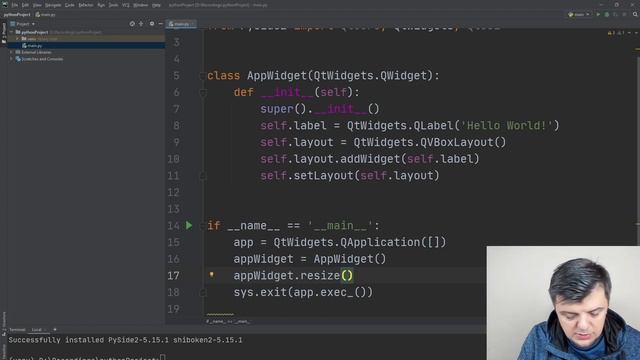Select External Libraries in the tree

36,52
